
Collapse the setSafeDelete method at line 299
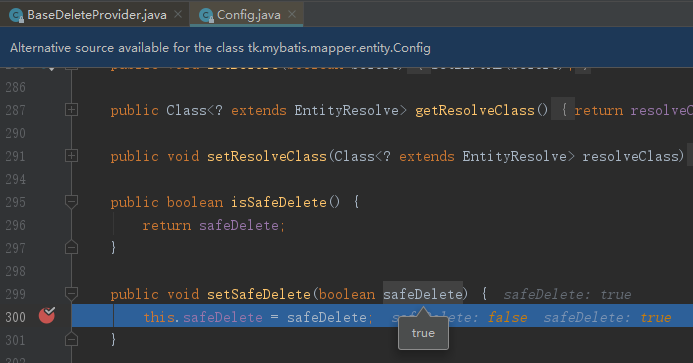[x=71, y=293]
